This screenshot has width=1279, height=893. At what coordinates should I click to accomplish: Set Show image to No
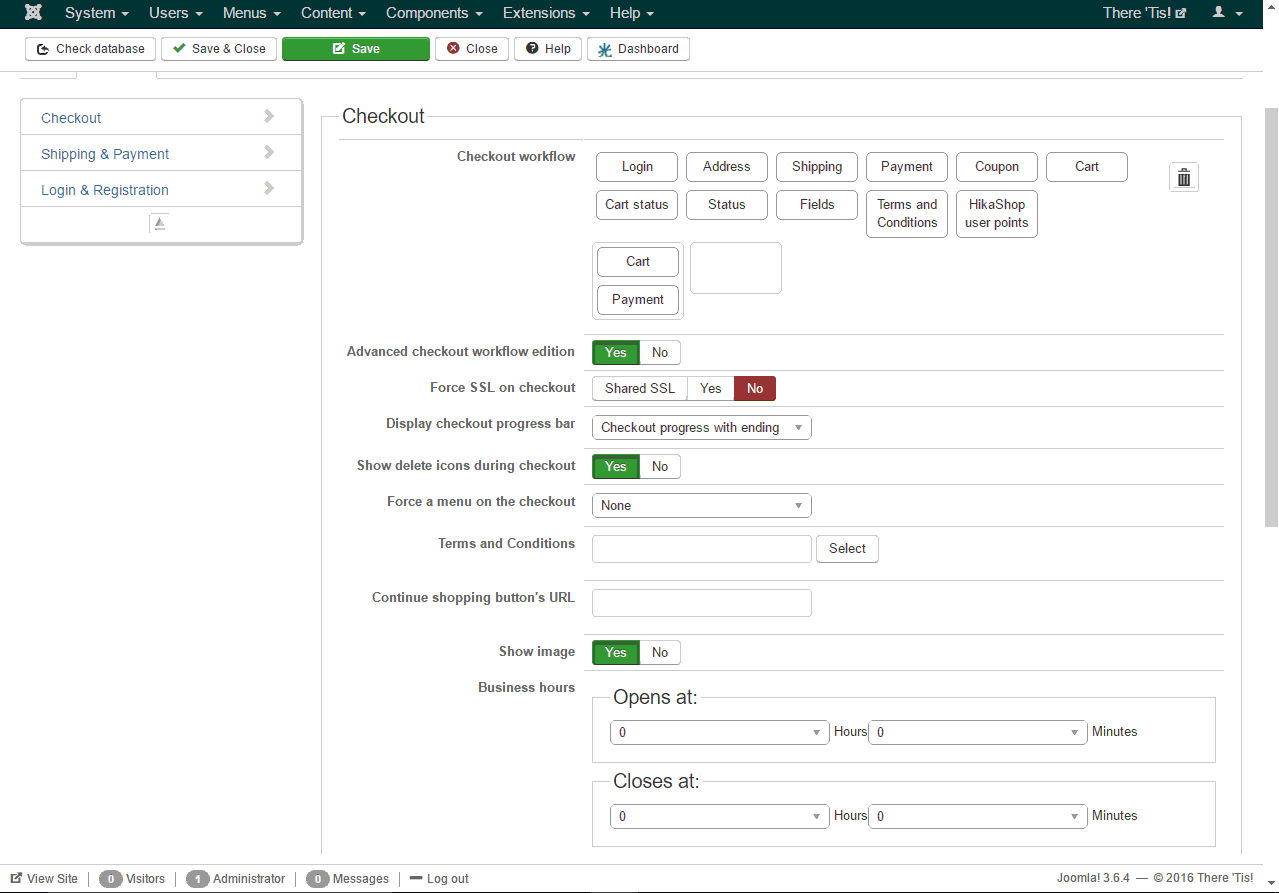(660, 652)
